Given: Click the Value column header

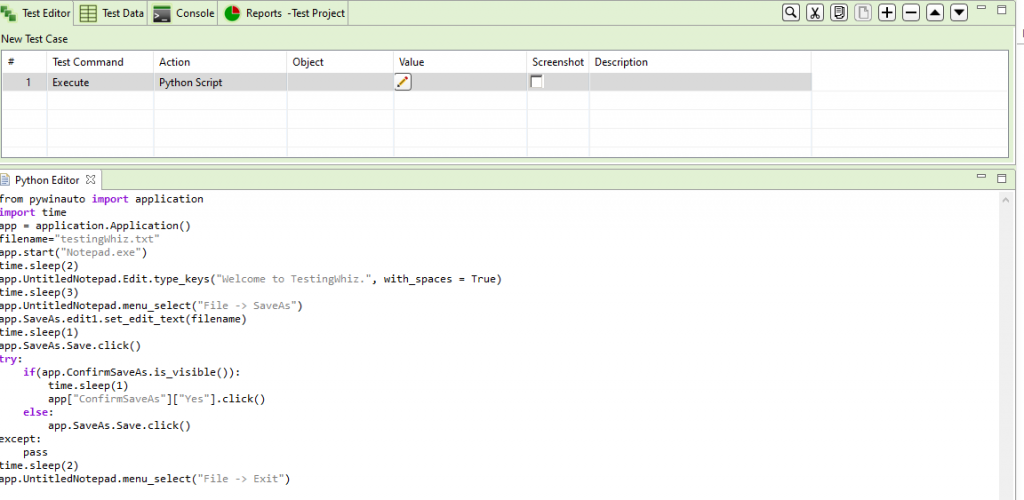Looking at the screenshot, I should 460,62.
